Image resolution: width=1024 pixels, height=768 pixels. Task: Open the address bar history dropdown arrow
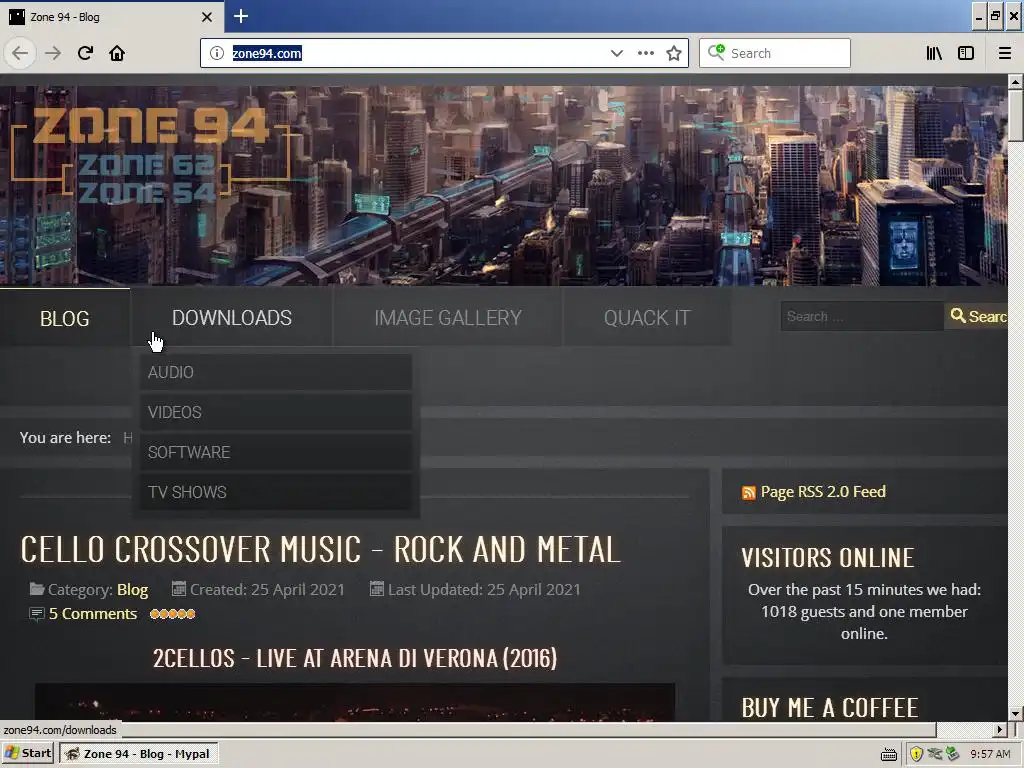(616, 53)
